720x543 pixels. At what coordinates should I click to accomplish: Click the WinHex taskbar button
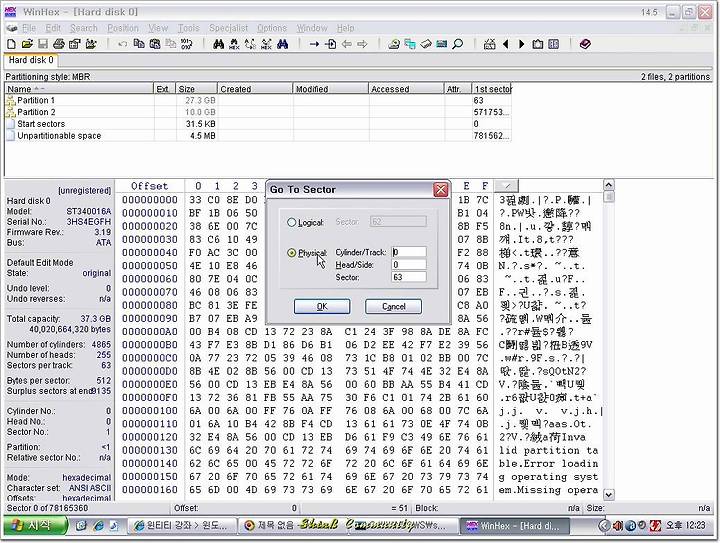tap(513, 526)
